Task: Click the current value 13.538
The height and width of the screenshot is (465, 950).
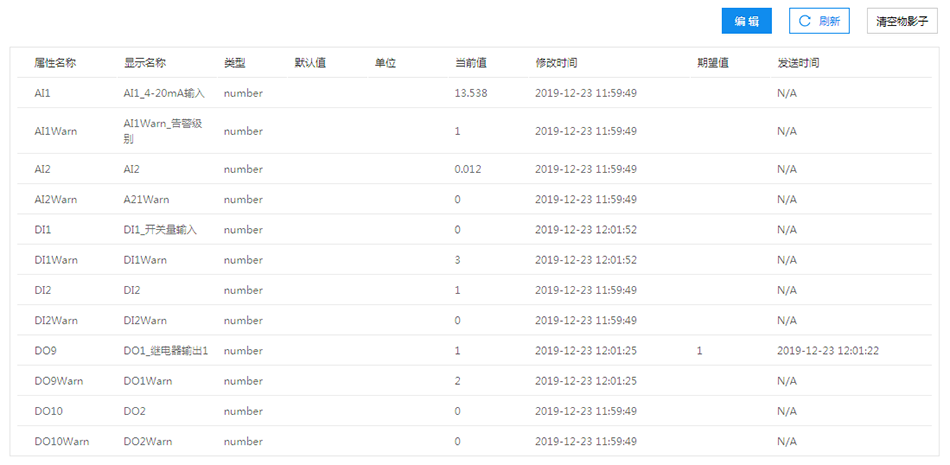Action: click(470, 93)
